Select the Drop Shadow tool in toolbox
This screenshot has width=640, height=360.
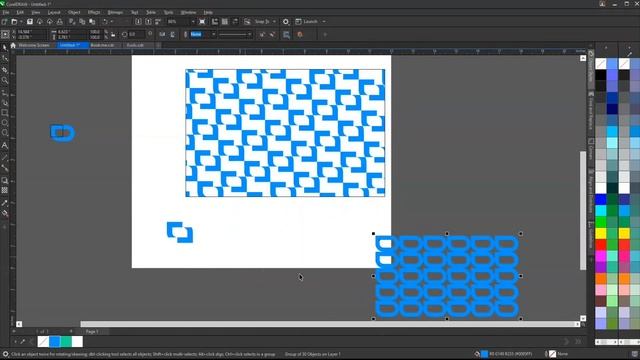coord(4,180)
